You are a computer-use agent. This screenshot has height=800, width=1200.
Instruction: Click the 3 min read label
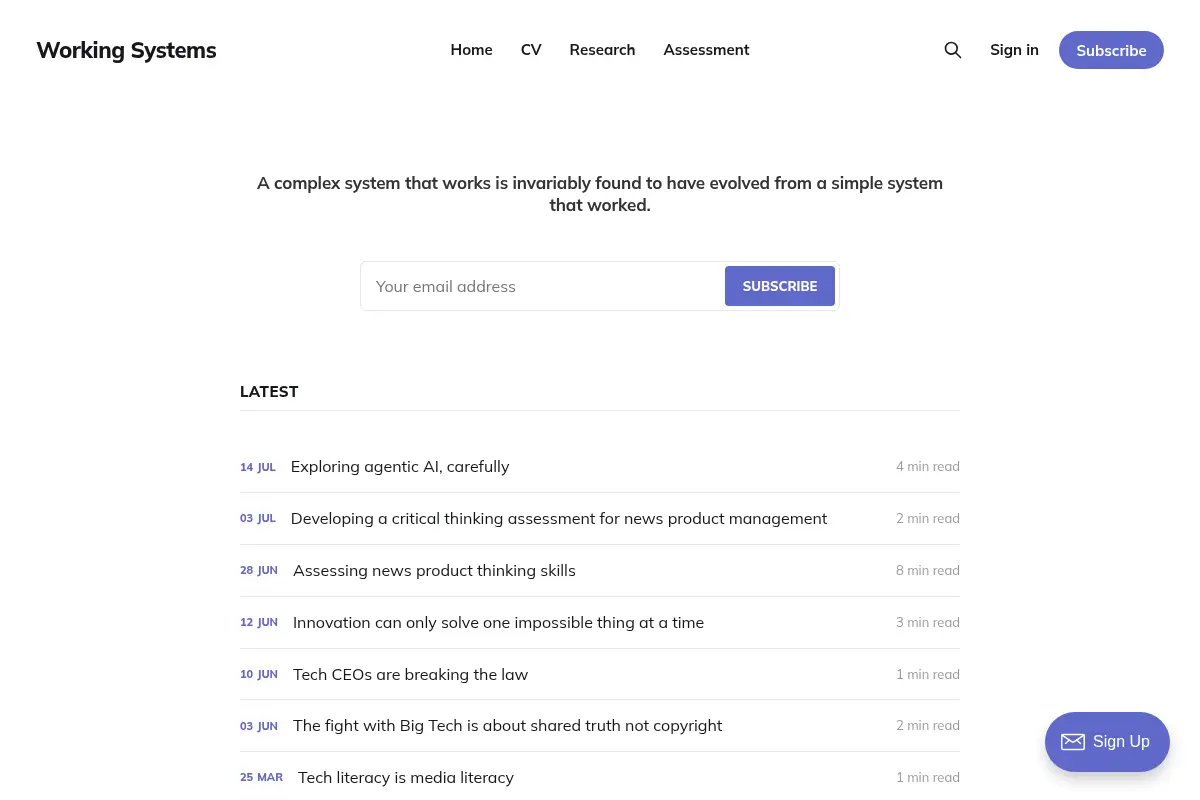928,622
